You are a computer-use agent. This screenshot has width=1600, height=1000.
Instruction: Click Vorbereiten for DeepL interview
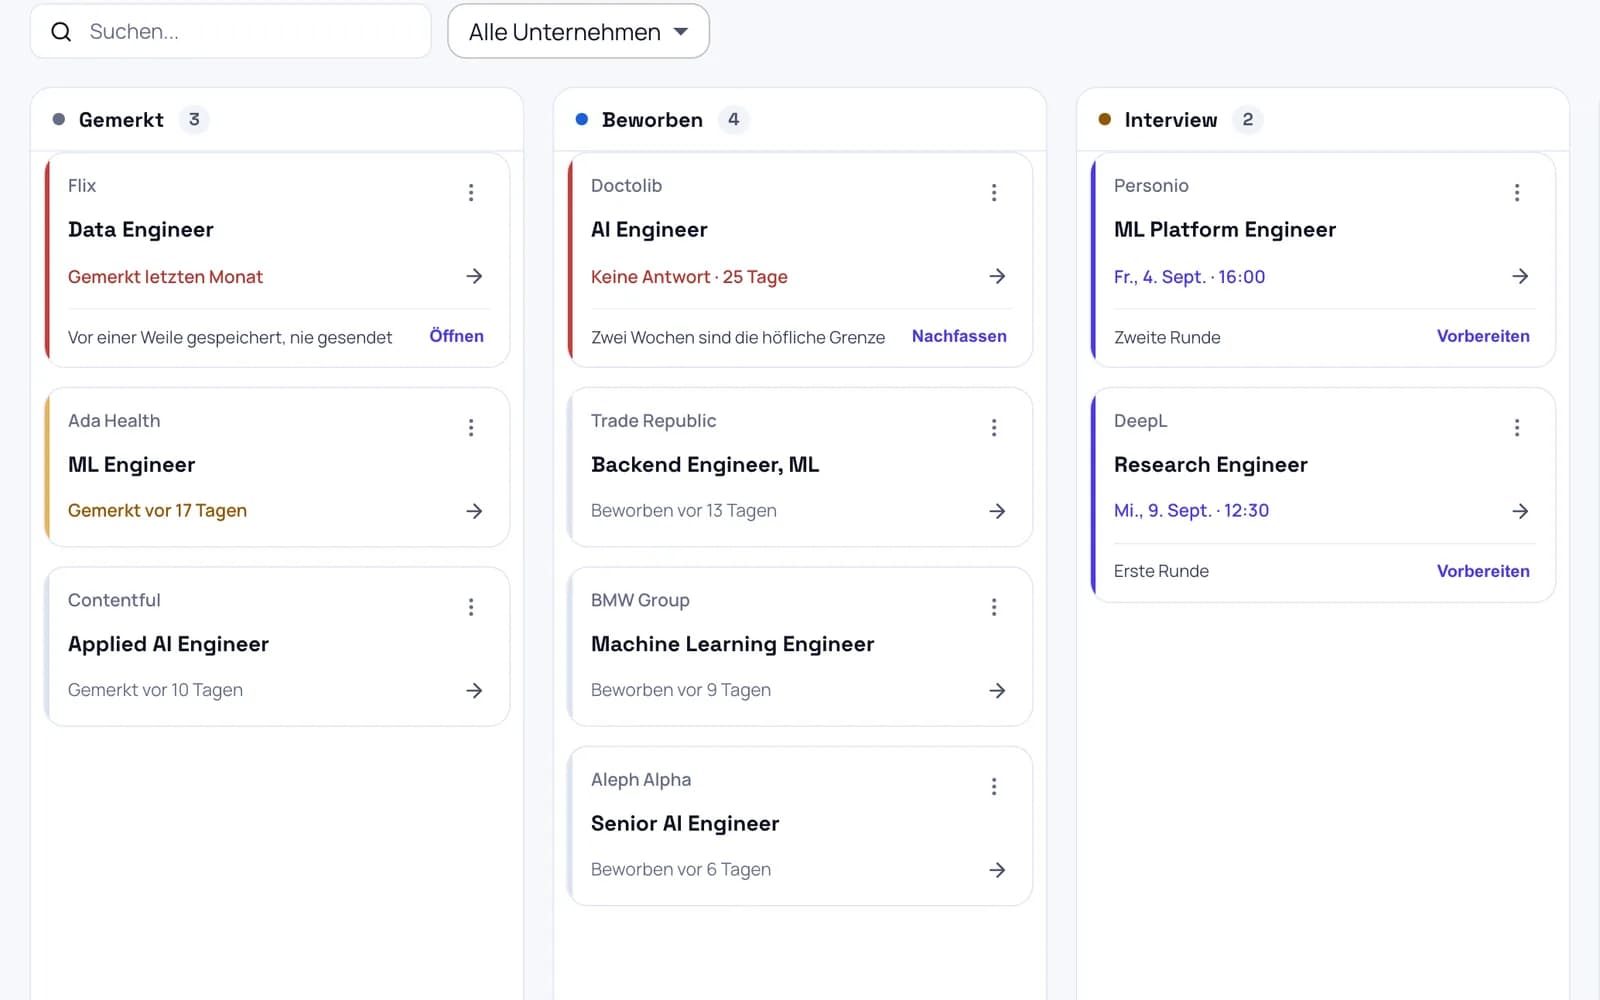(1483, 571)
